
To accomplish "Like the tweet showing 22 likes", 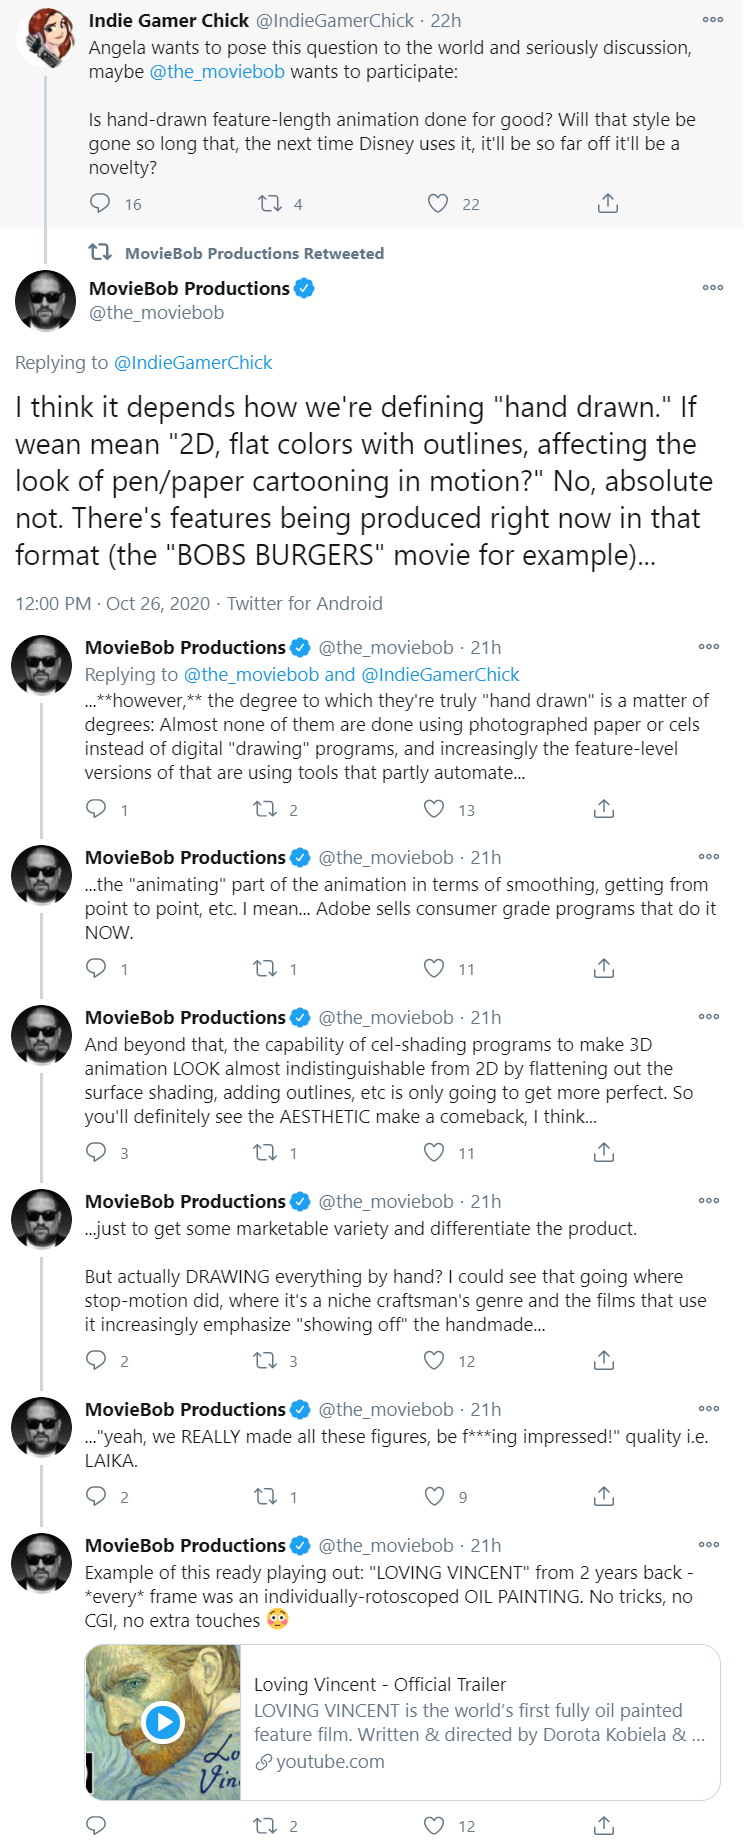I will click(438, 204).
